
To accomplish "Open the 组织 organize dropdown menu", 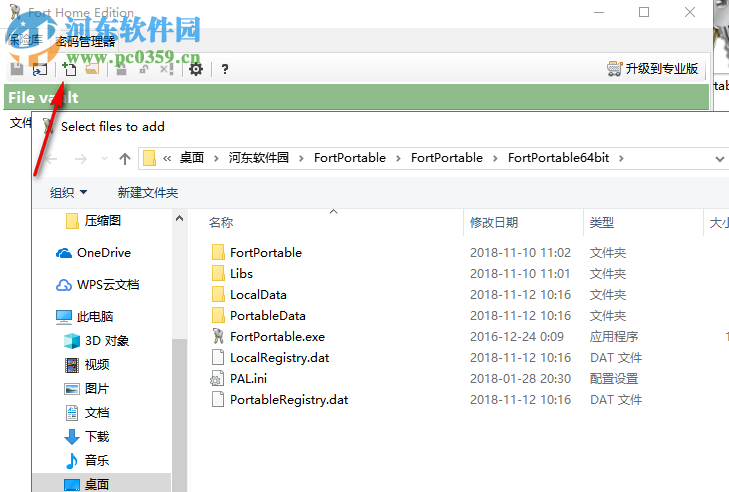I will (68, 192).
